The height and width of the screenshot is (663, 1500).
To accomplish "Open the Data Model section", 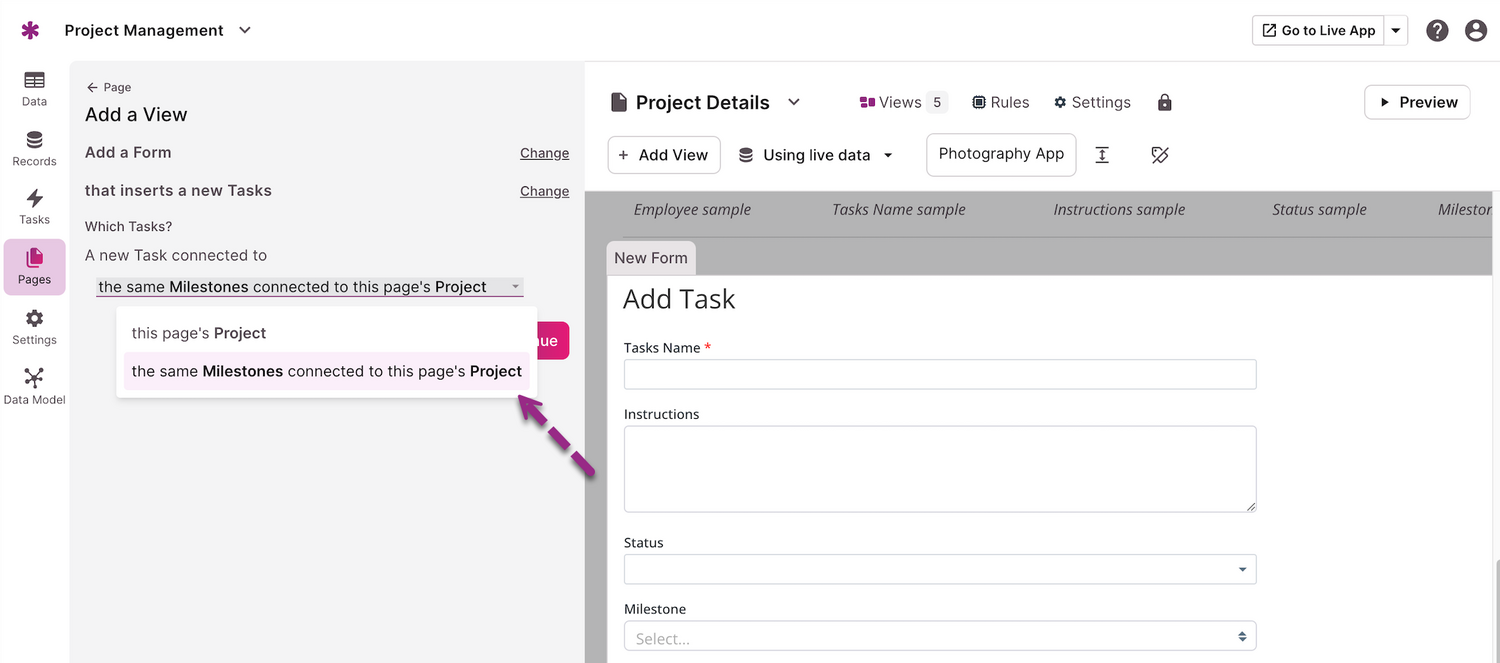I will coord(34,386).
